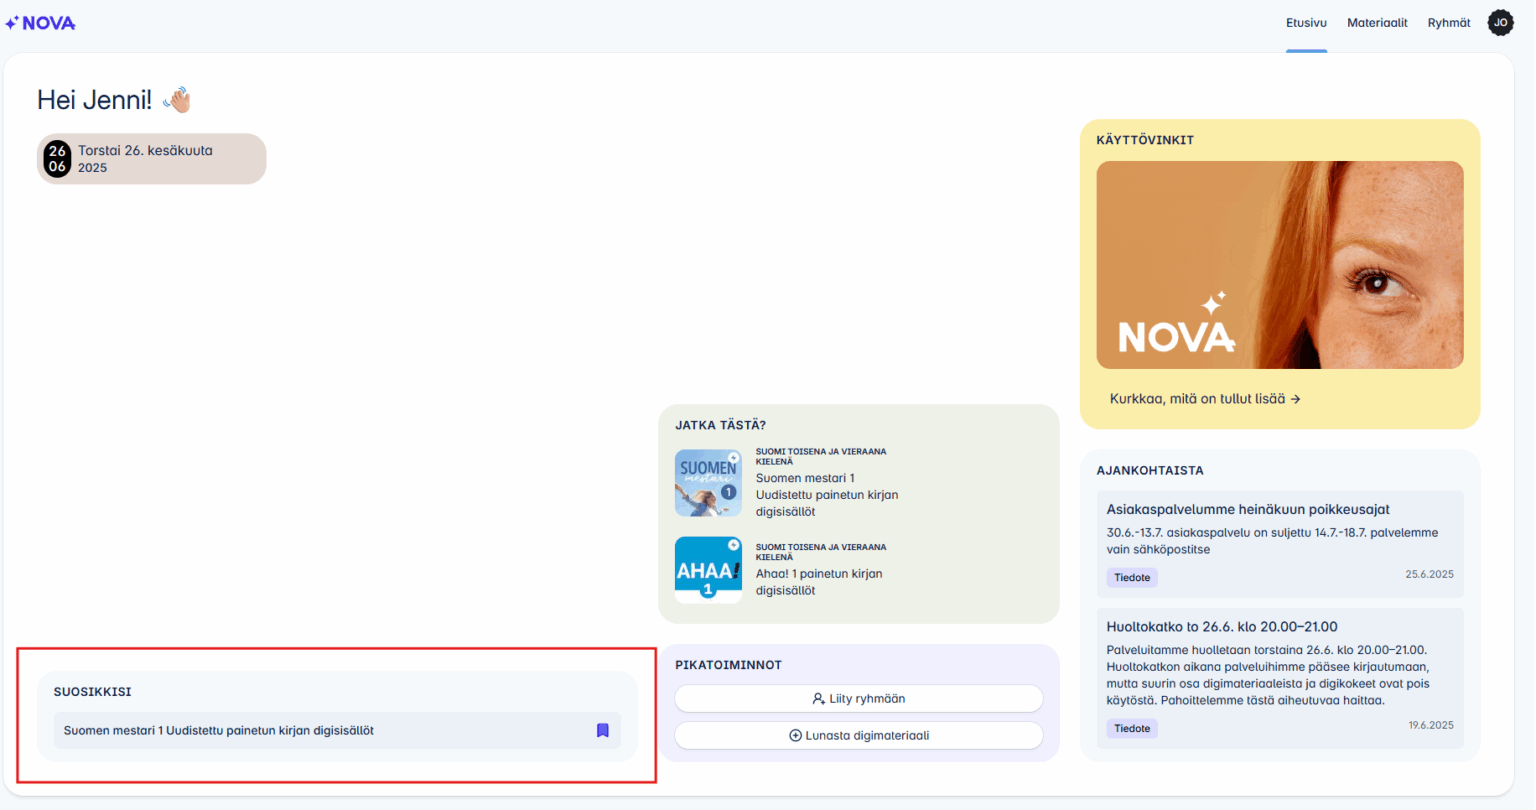Image resolution: width=1536 pixels, height=810 pixels.
Task: Go to the Ryhmät tab
Action: point(1448,23)
